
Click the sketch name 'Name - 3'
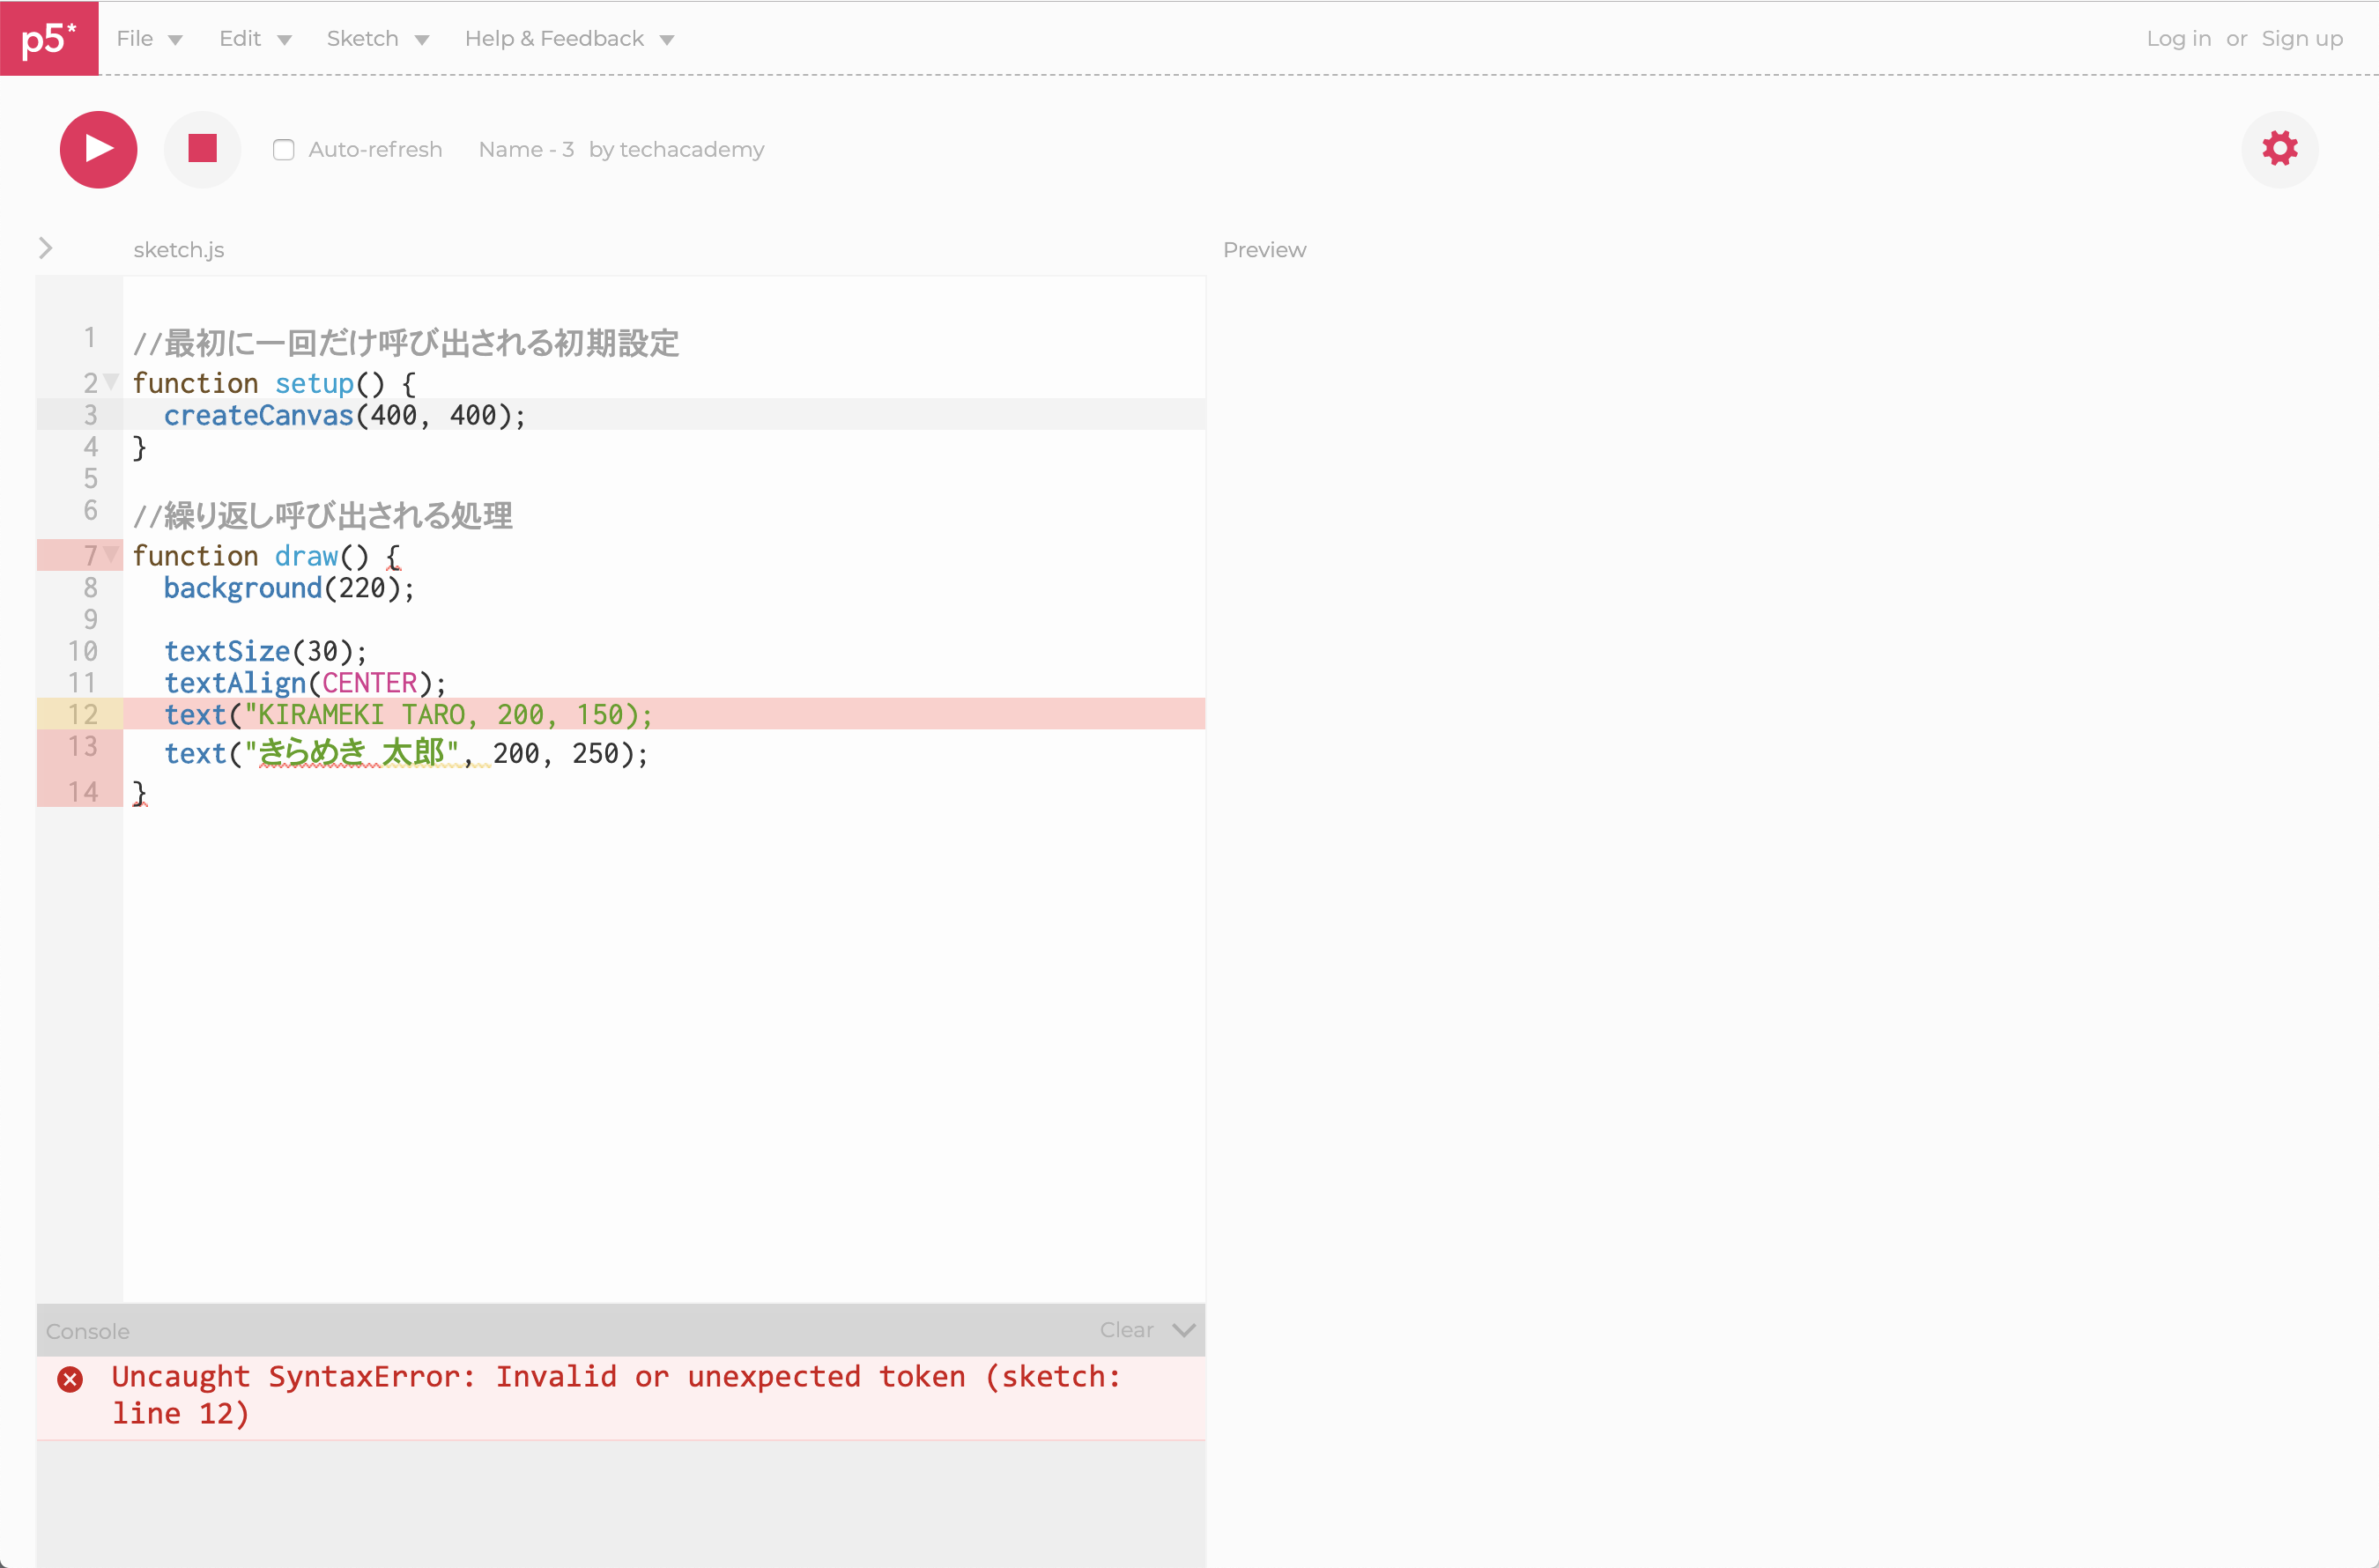tap(526, 150)
